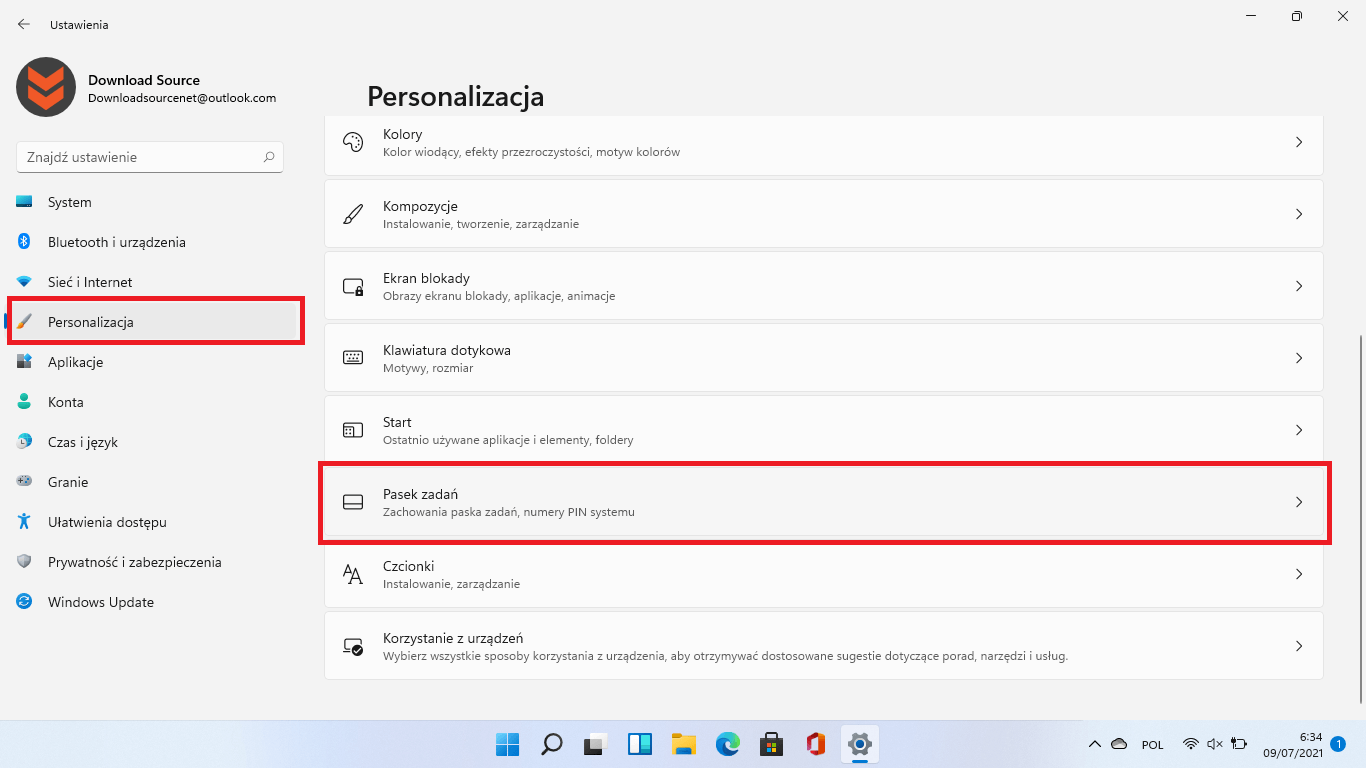
Task: Open Office app from taskbar
Action: coord(816,745)
